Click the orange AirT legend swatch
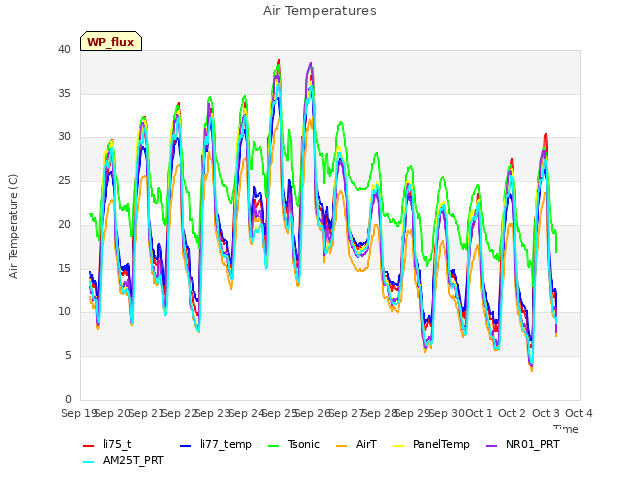This screenshot has height=480, width=640. point(341,446)
